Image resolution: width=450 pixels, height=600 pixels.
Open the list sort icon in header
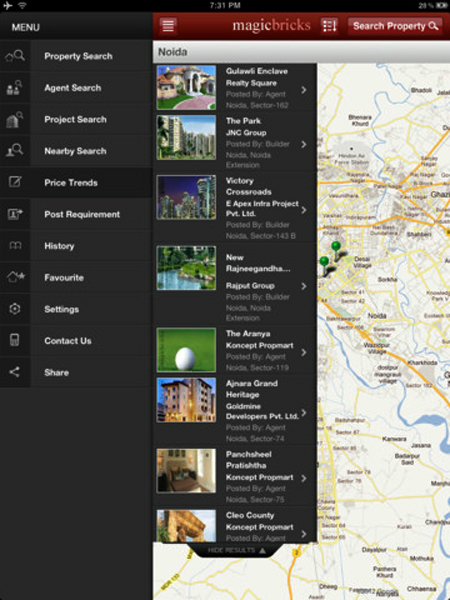(x=329, y=26)
